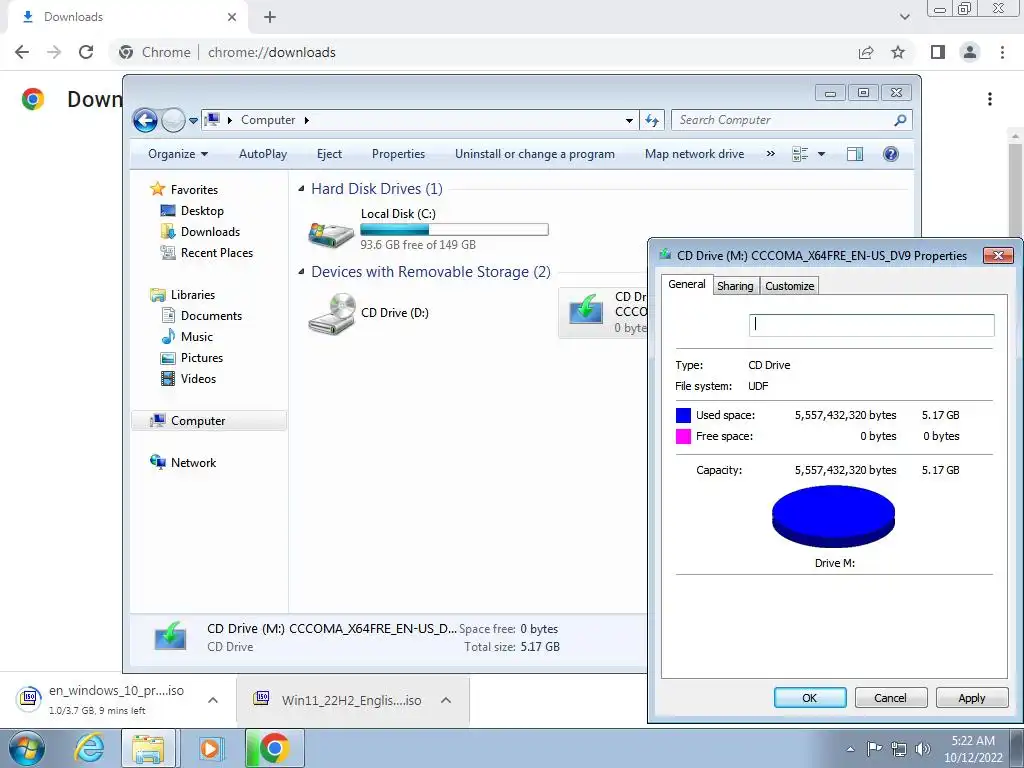Show more toolbar commands chevron
This screenshot has height=768, width=1024.
point(771,154)
